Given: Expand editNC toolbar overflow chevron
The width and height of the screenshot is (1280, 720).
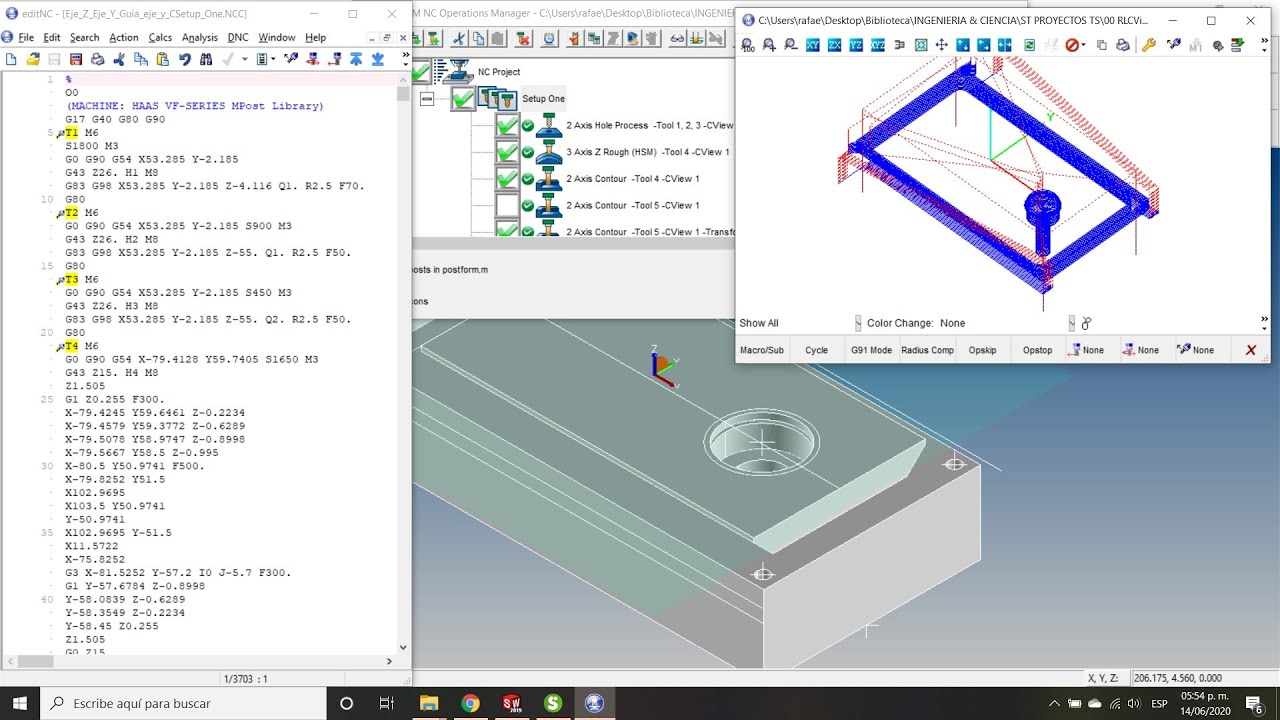Looking at the screenshot, I should (406, 59).
